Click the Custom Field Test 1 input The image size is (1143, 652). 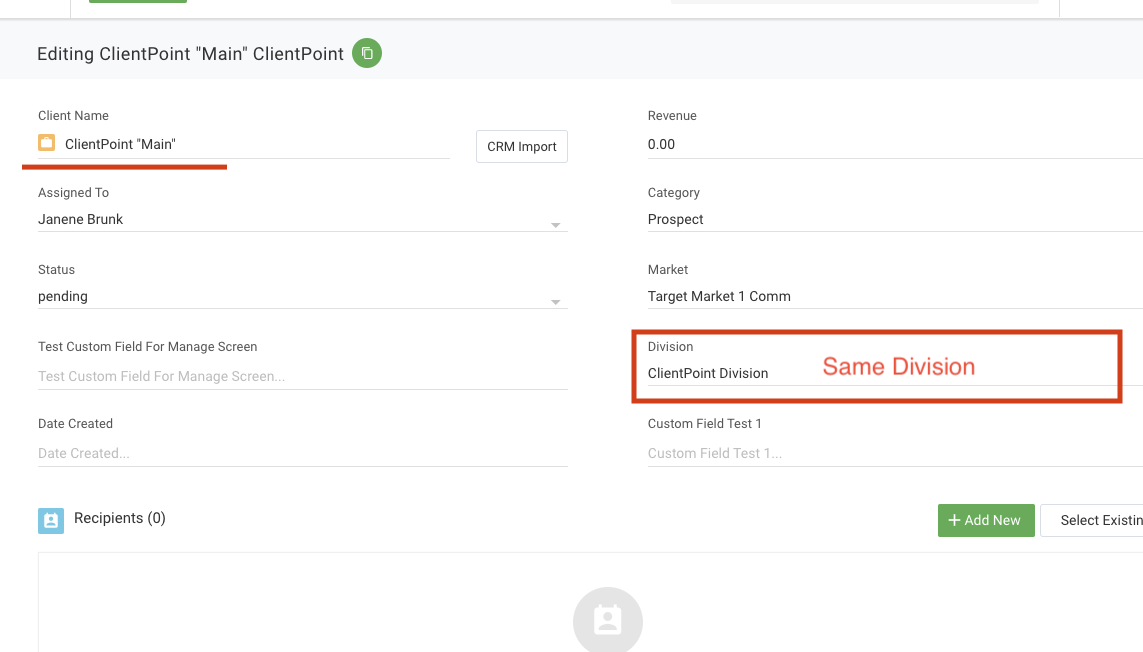tap(895, 454)
